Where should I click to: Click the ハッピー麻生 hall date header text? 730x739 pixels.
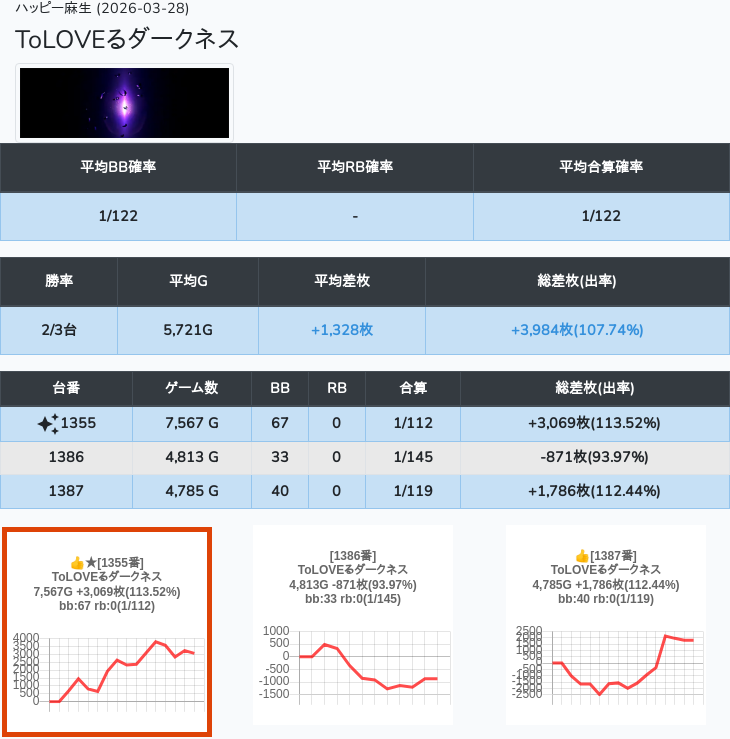tap(102, 9)
